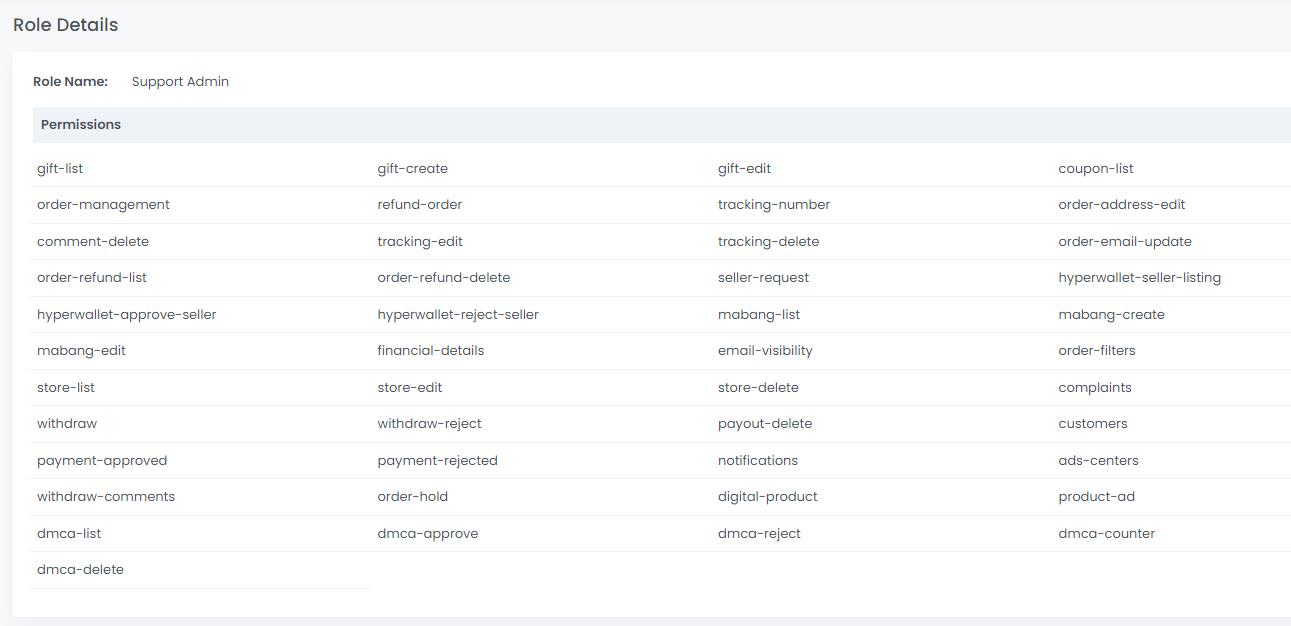Click the Role Name label
The height and width of the screenshot is (626, 1291).
[70, 82]
